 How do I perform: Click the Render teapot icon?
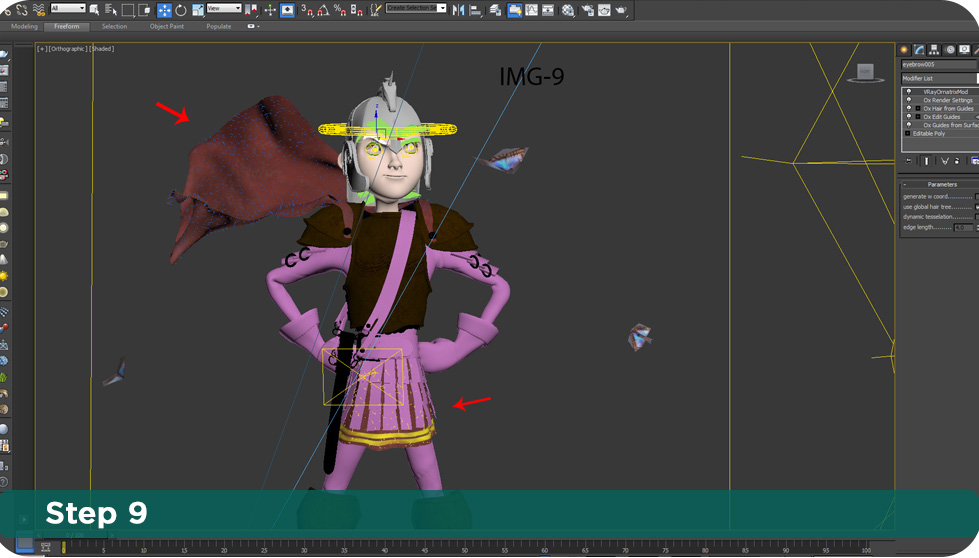[x=621, y=10]
